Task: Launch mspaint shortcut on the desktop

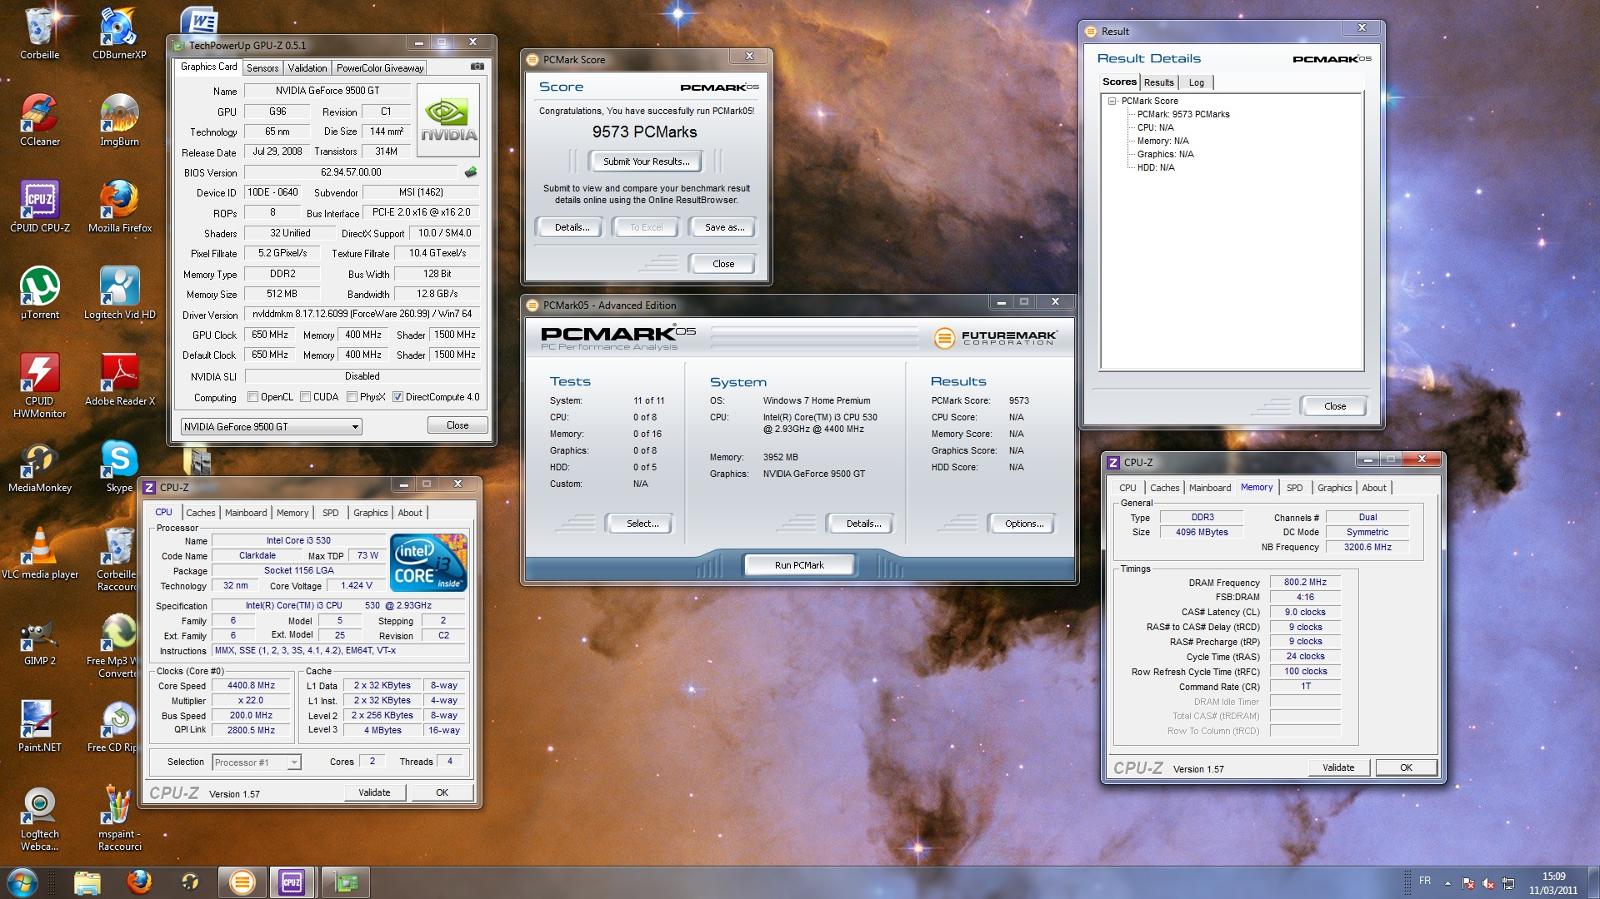Action: [119, 819]
